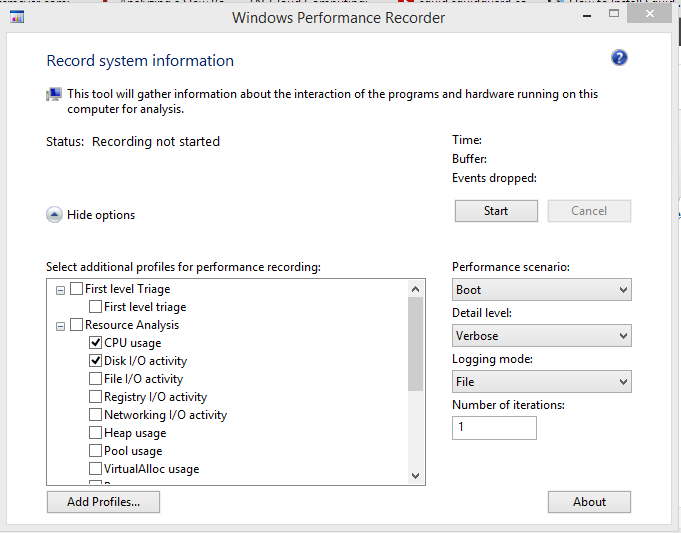This screenshot has width=681, height=533.
Task: Click the disabled Cancel button
Action: click(589, 211)
